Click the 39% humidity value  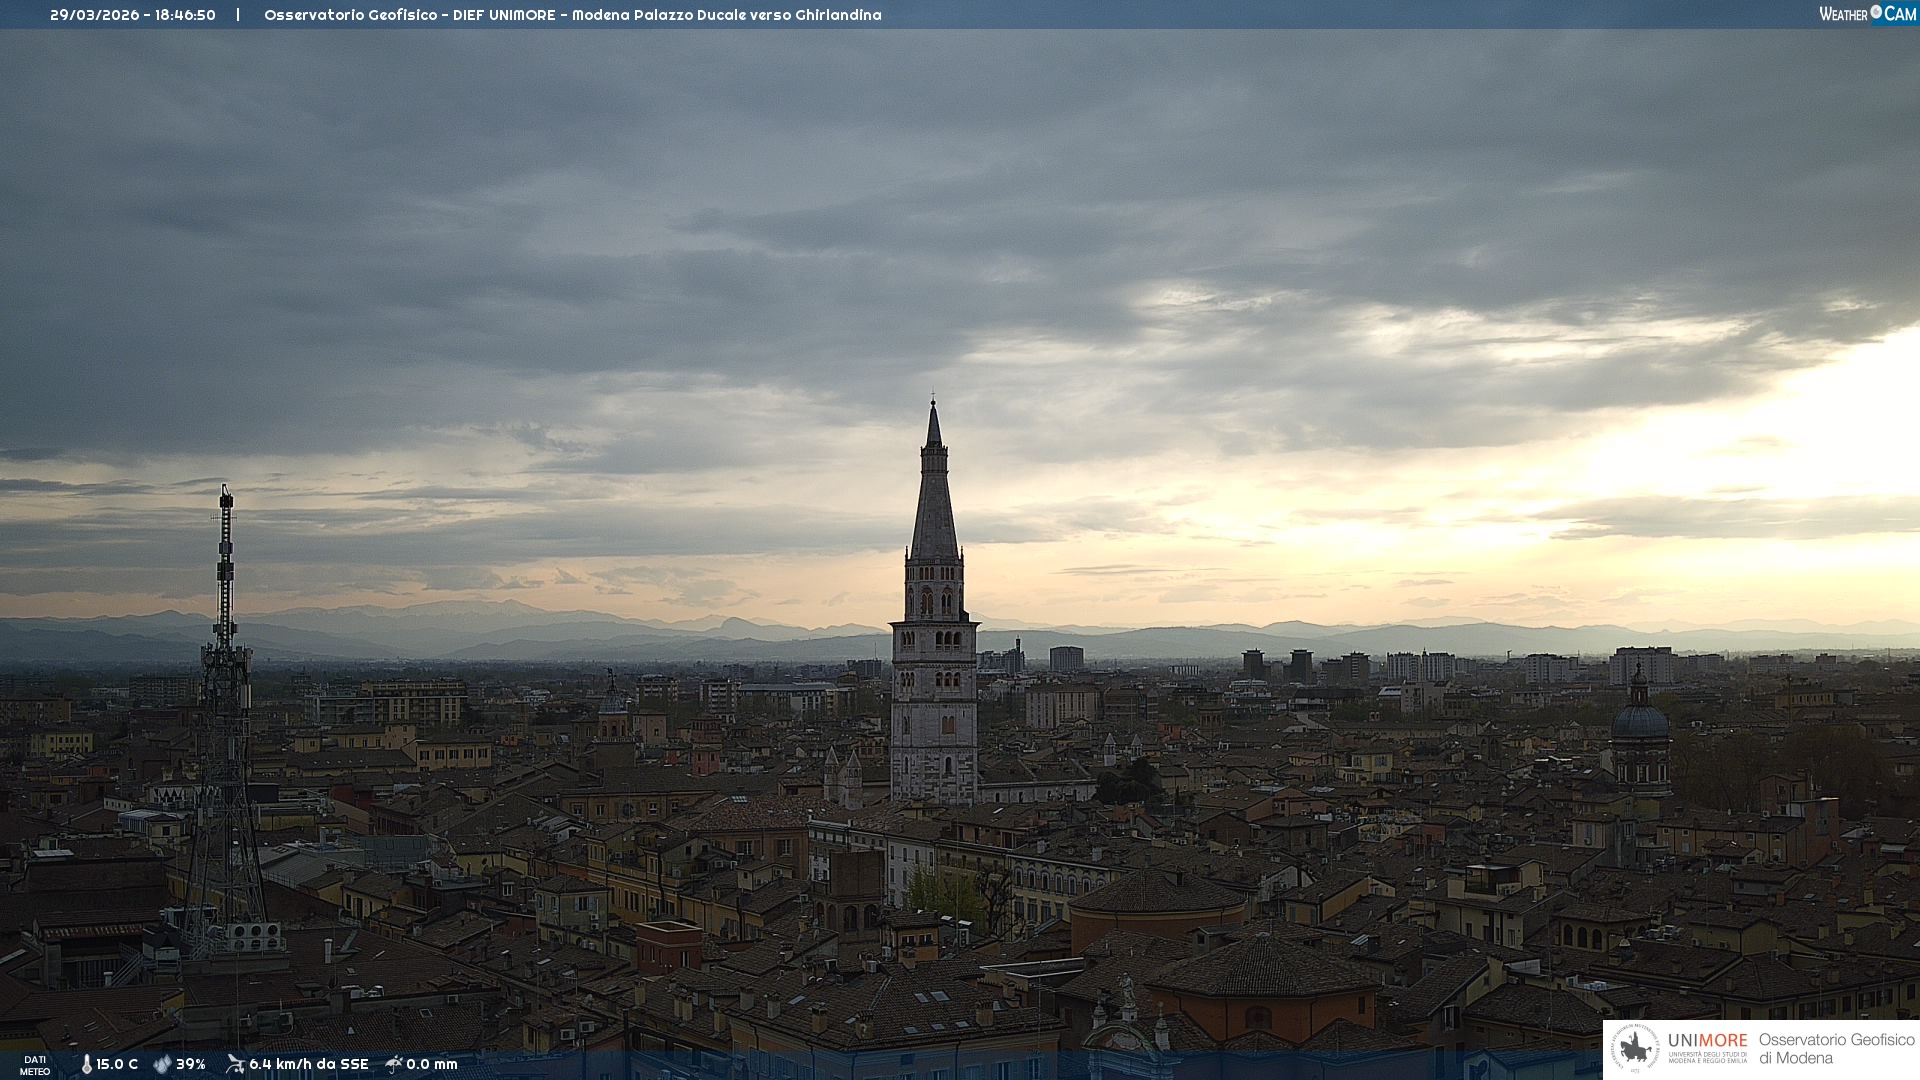click(x=191, y=1064)
